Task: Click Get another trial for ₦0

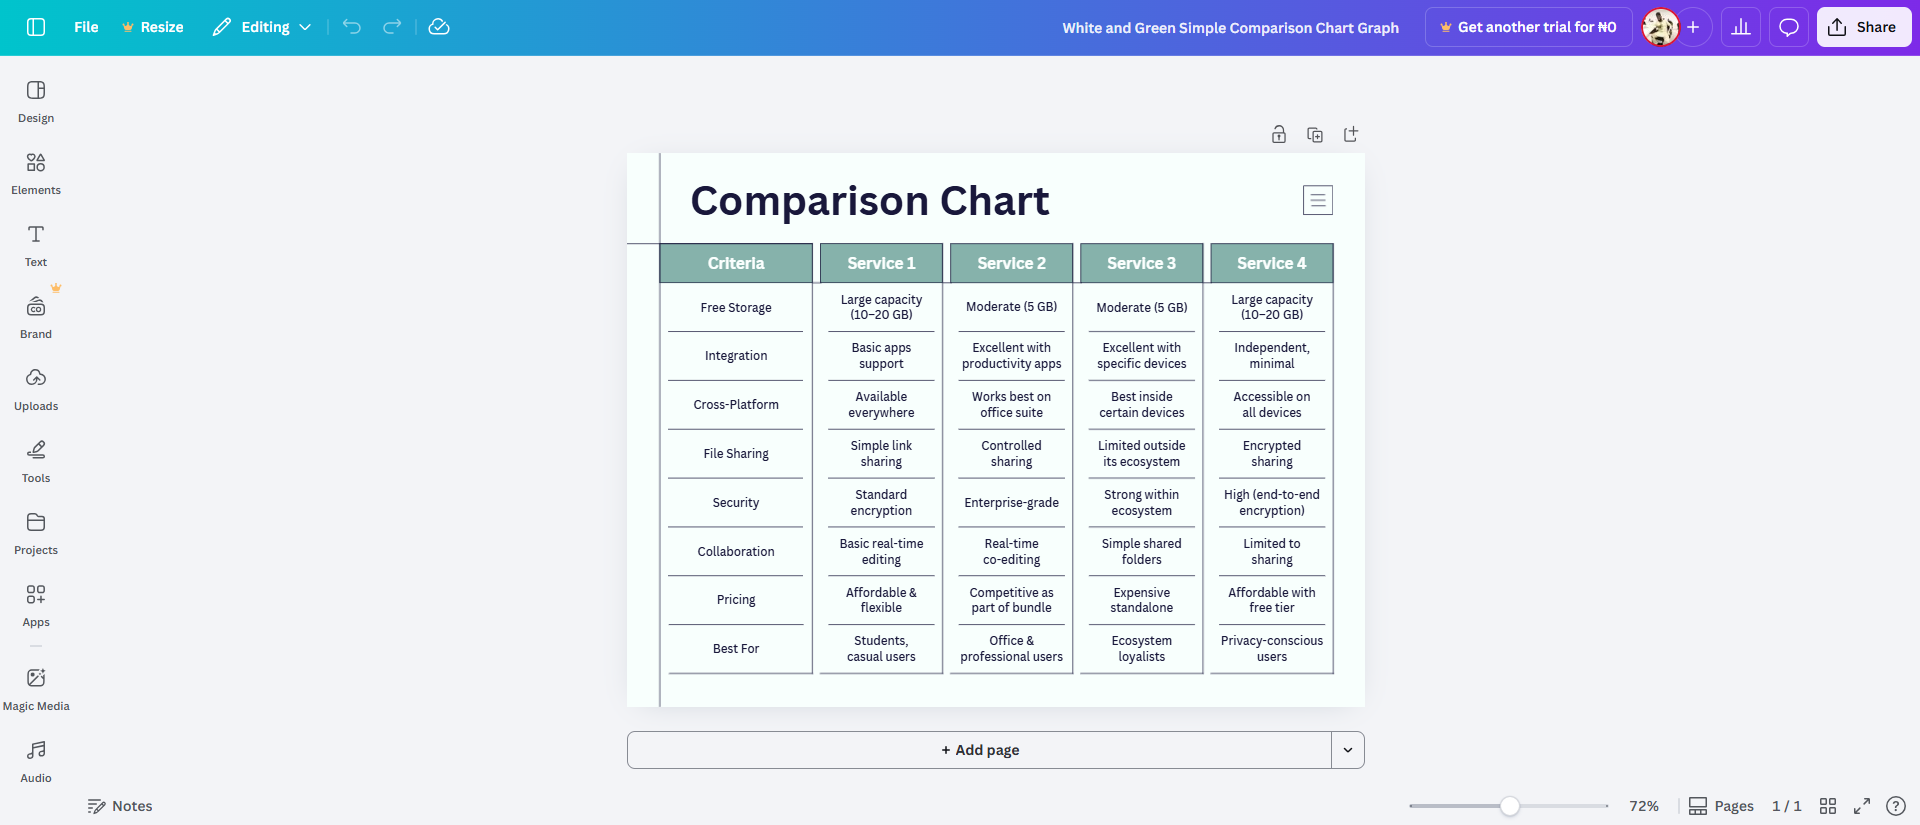Action: 1528,27
